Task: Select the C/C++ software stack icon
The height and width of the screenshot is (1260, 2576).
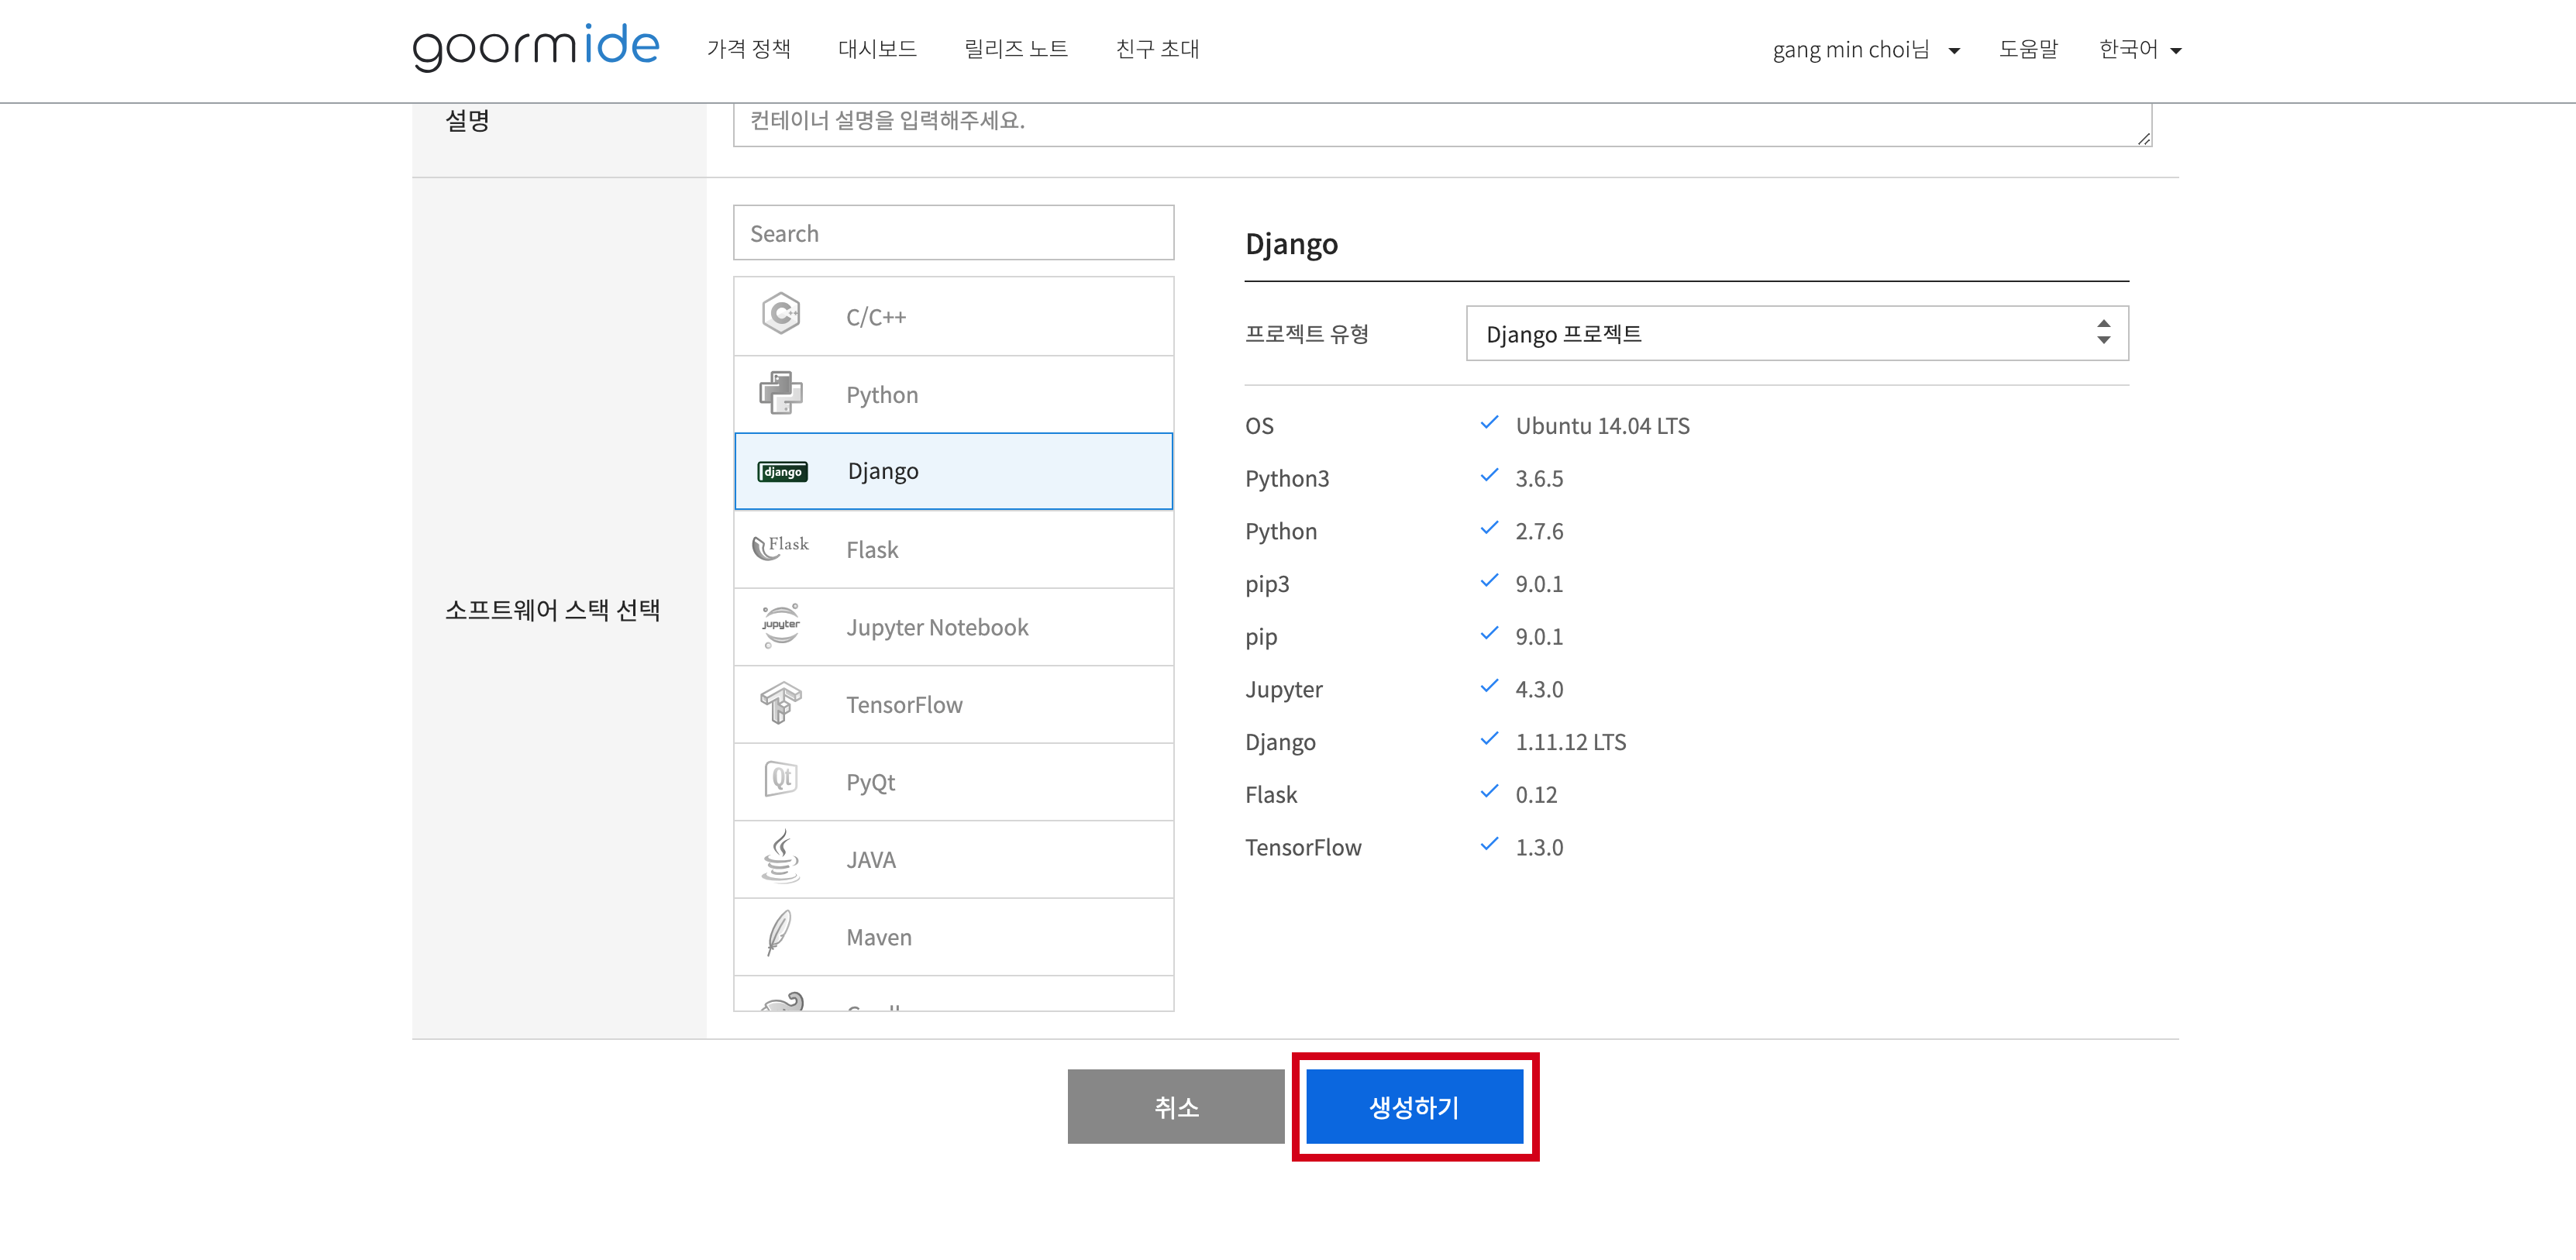Action: (x=780, y=315)
